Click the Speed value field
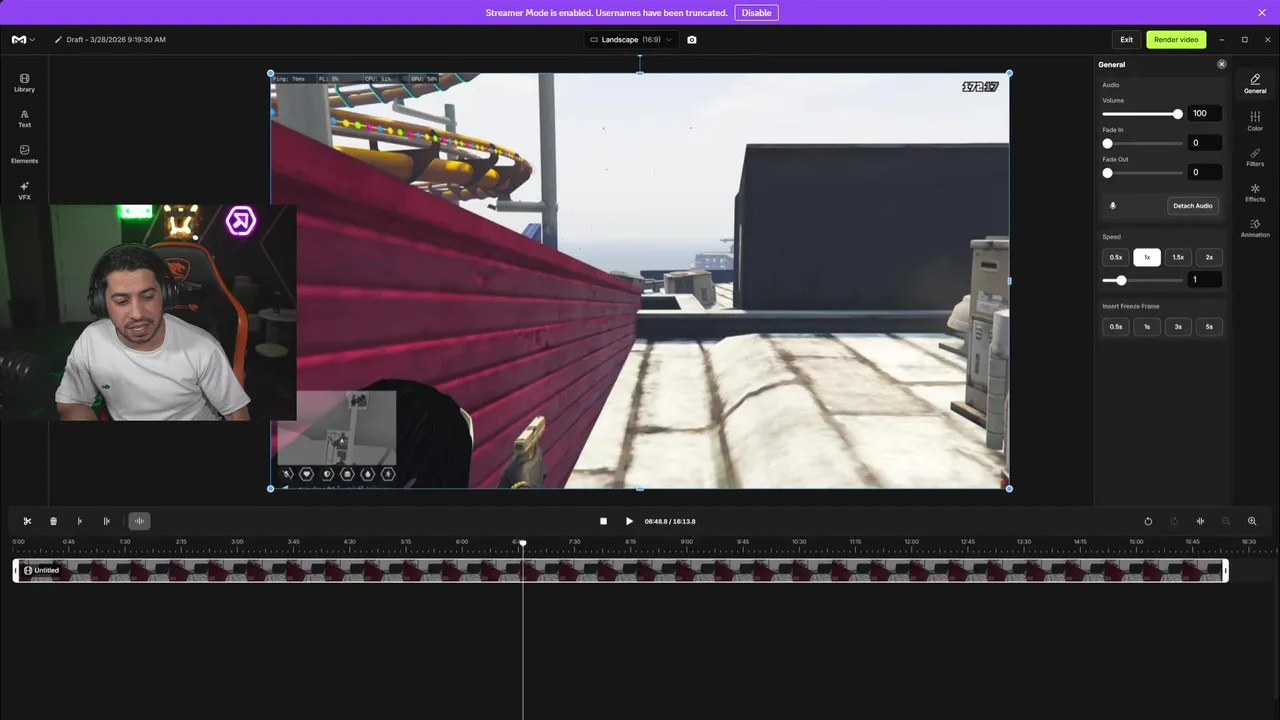Viewport: 1280px width, 720px height. 1205,280
